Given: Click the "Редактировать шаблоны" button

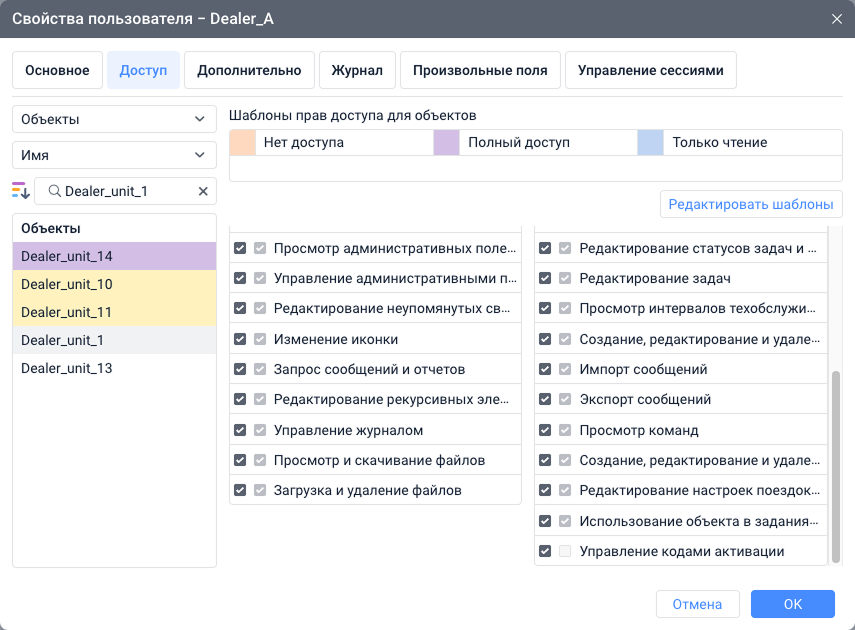Looking at the screenshot, I should click(x=750, y=204).
